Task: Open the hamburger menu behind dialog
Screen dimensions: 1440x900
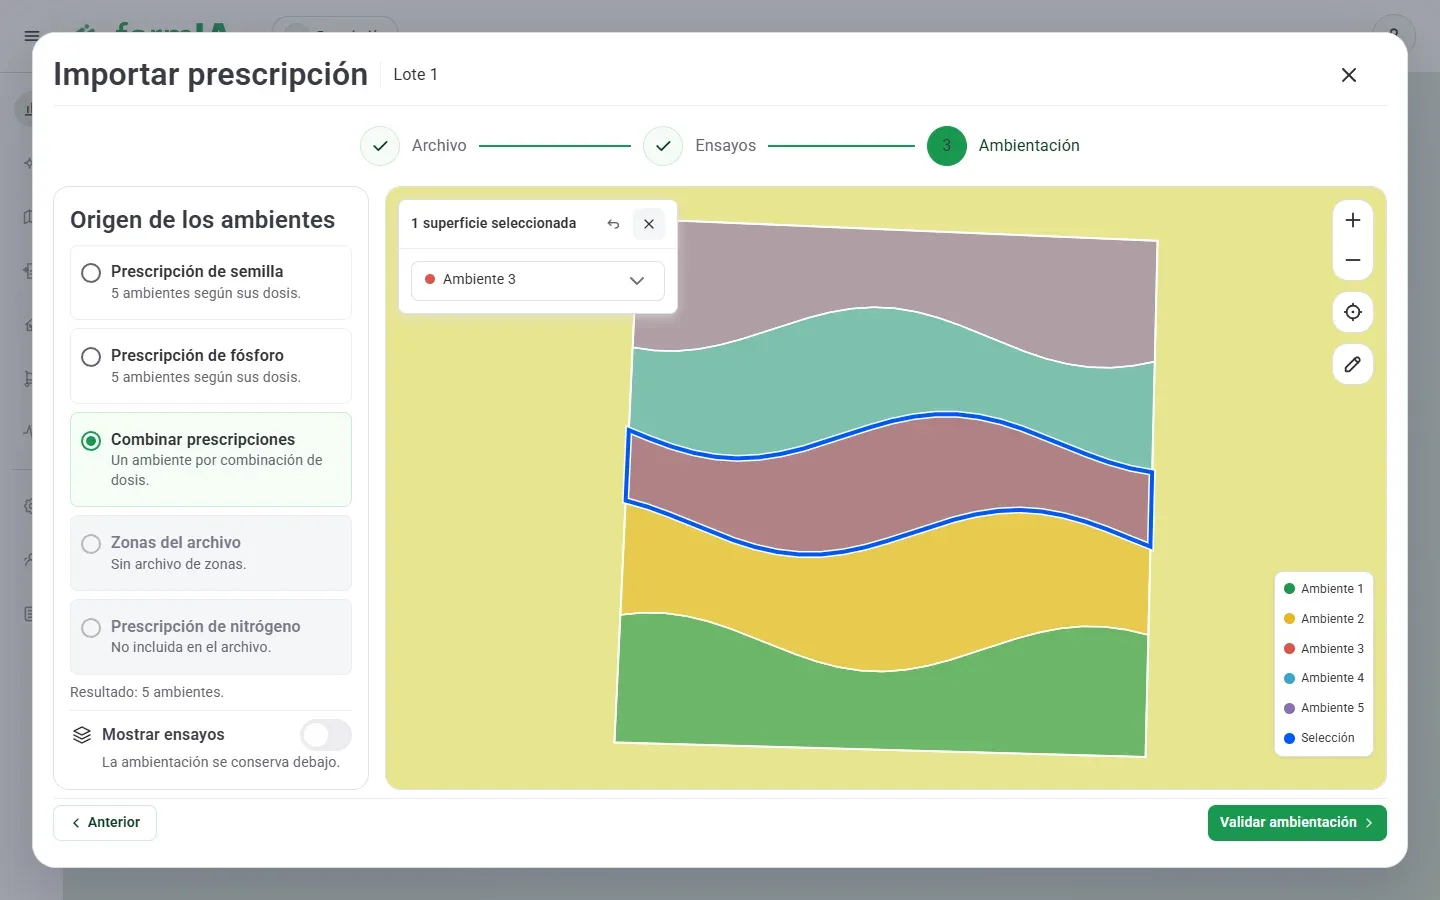Action: click(31, 36)
